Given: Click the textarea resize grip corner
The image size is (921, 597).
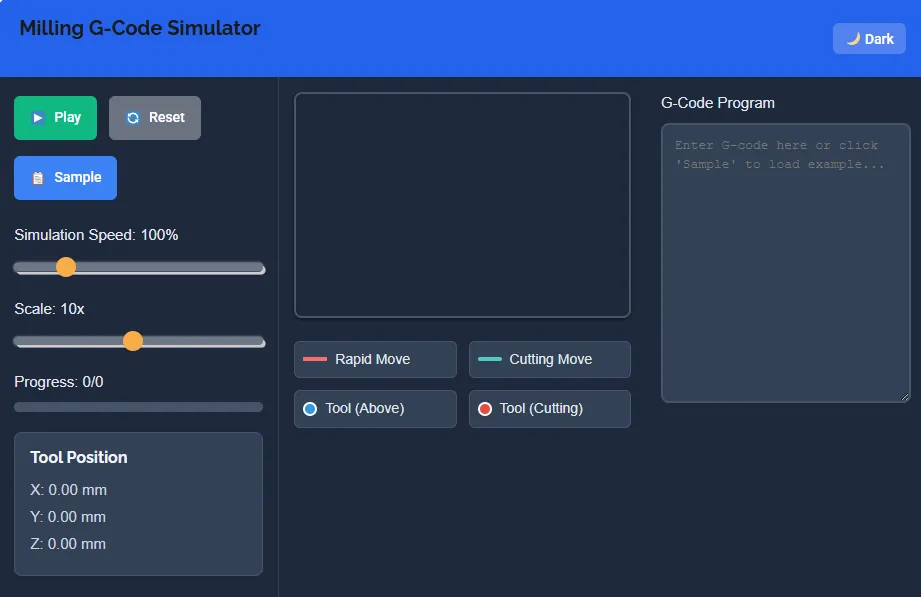Looking at the screenshot, I should point(905,397).
